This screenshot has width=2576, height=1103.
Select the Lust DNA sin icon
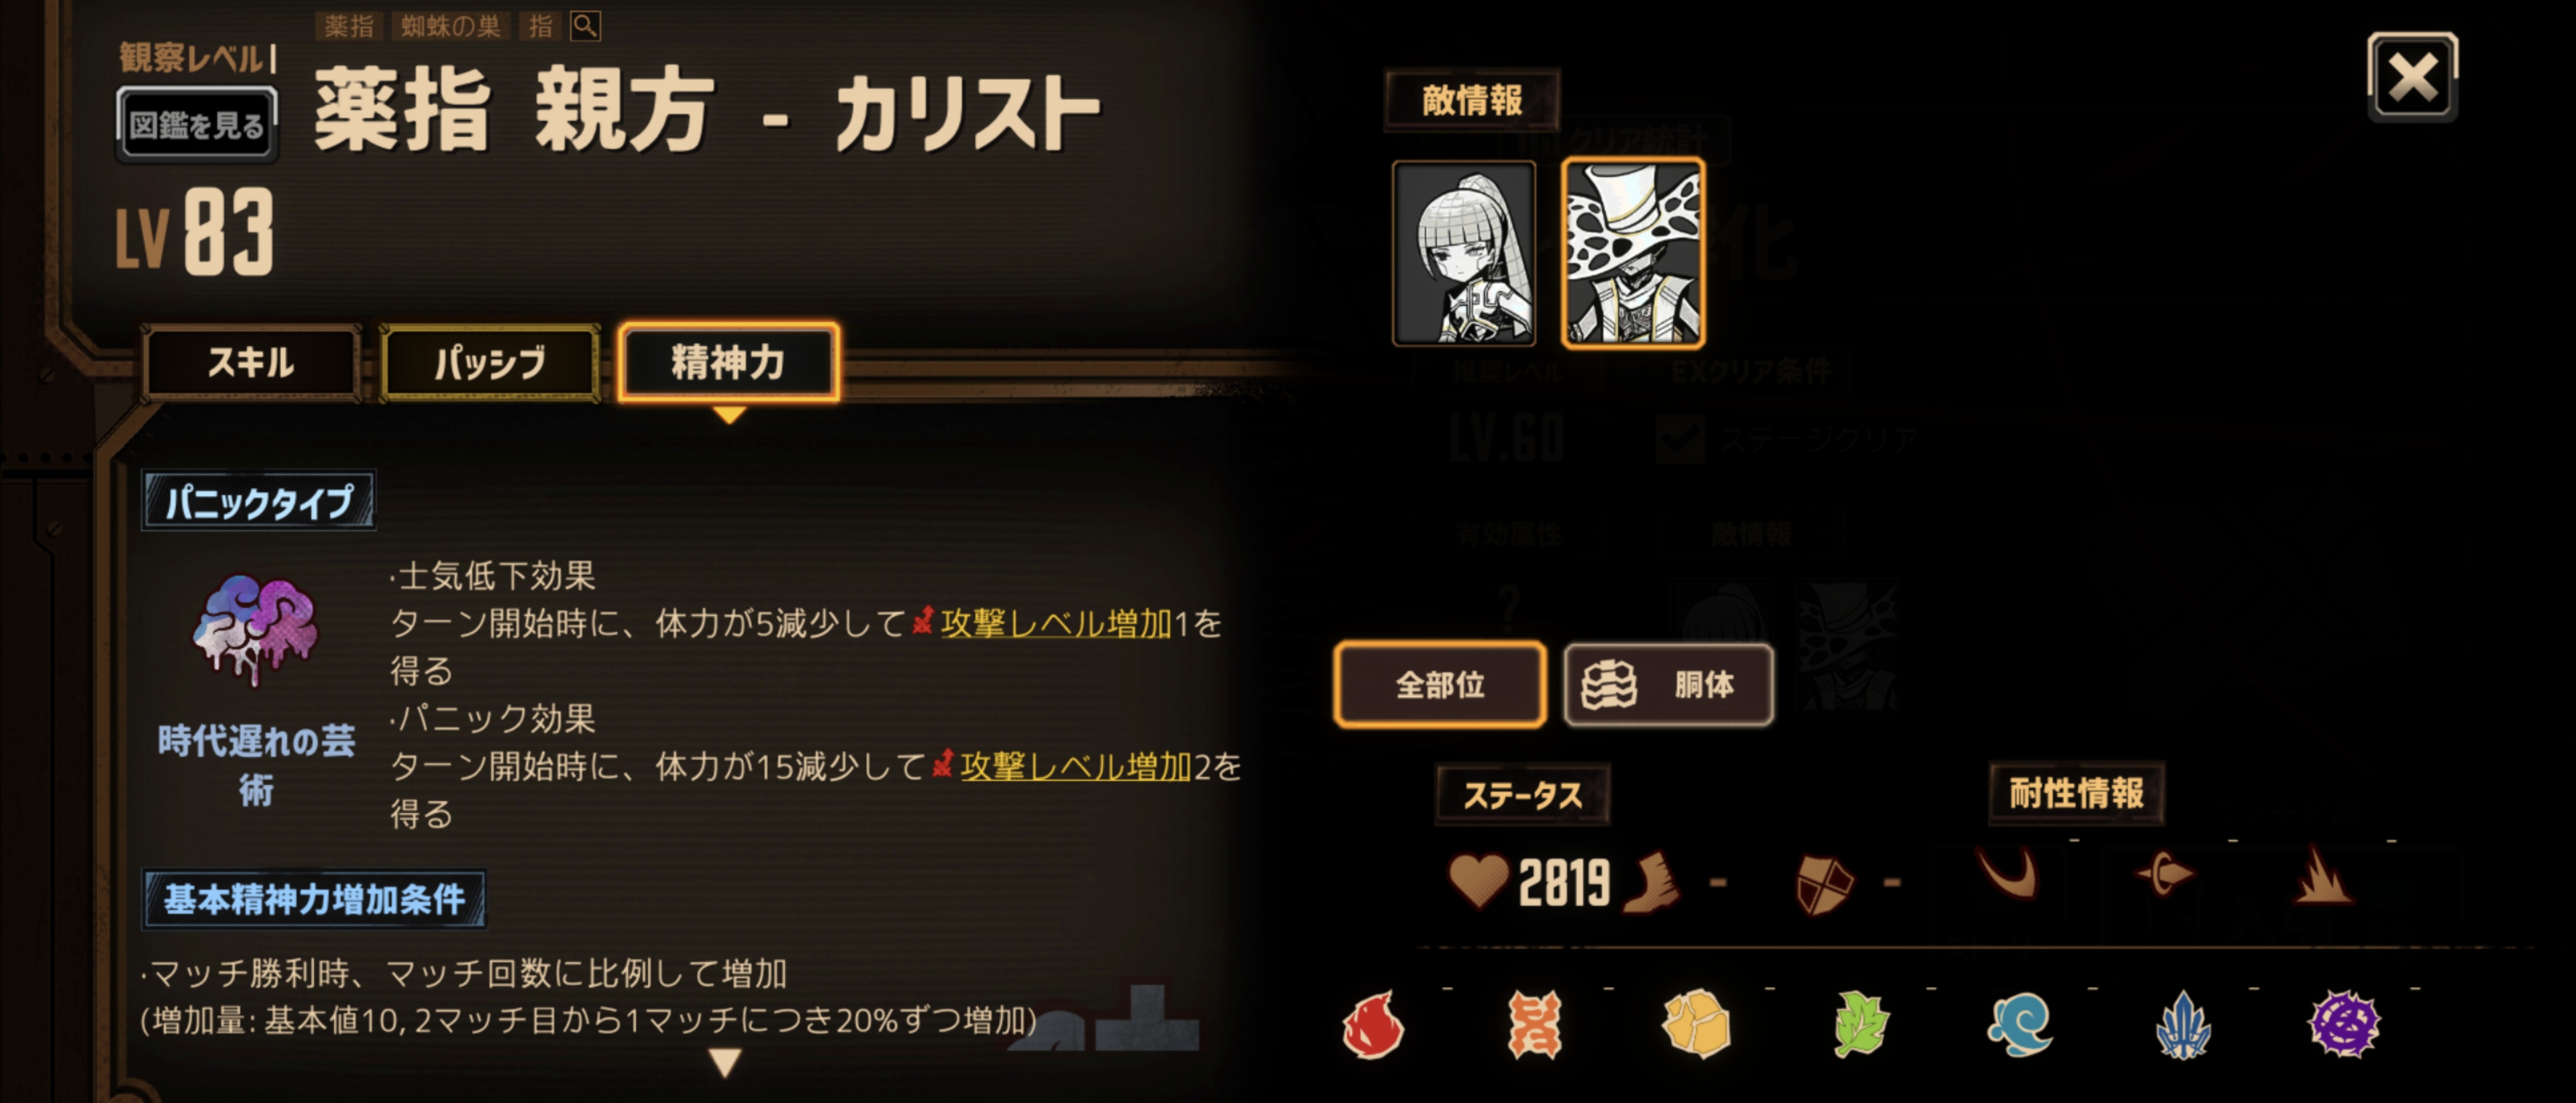1534,1025
